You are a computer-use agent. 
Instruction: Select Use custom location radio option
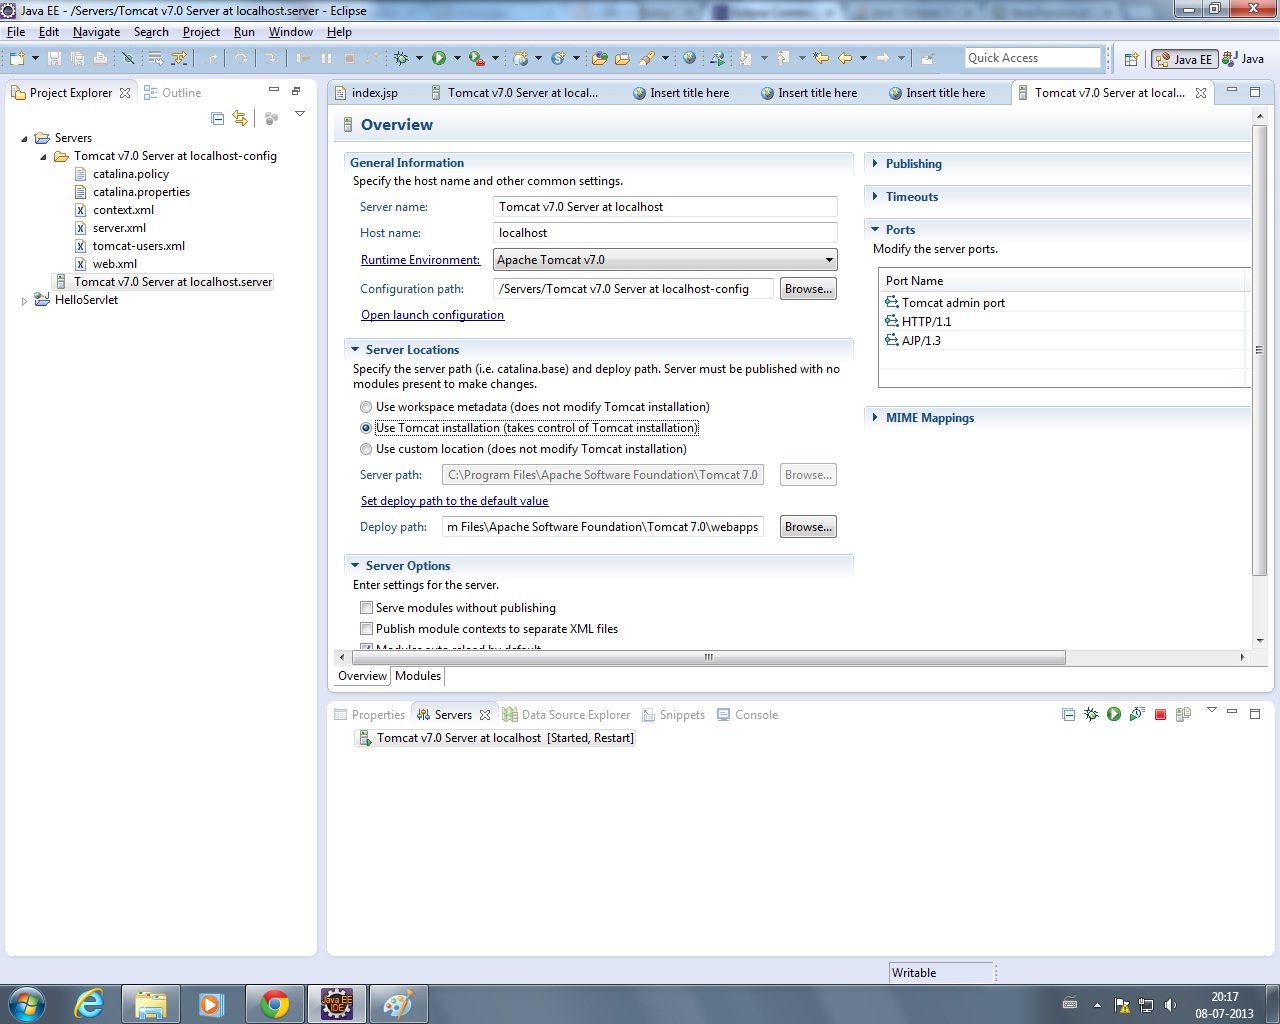click(366, 449)
